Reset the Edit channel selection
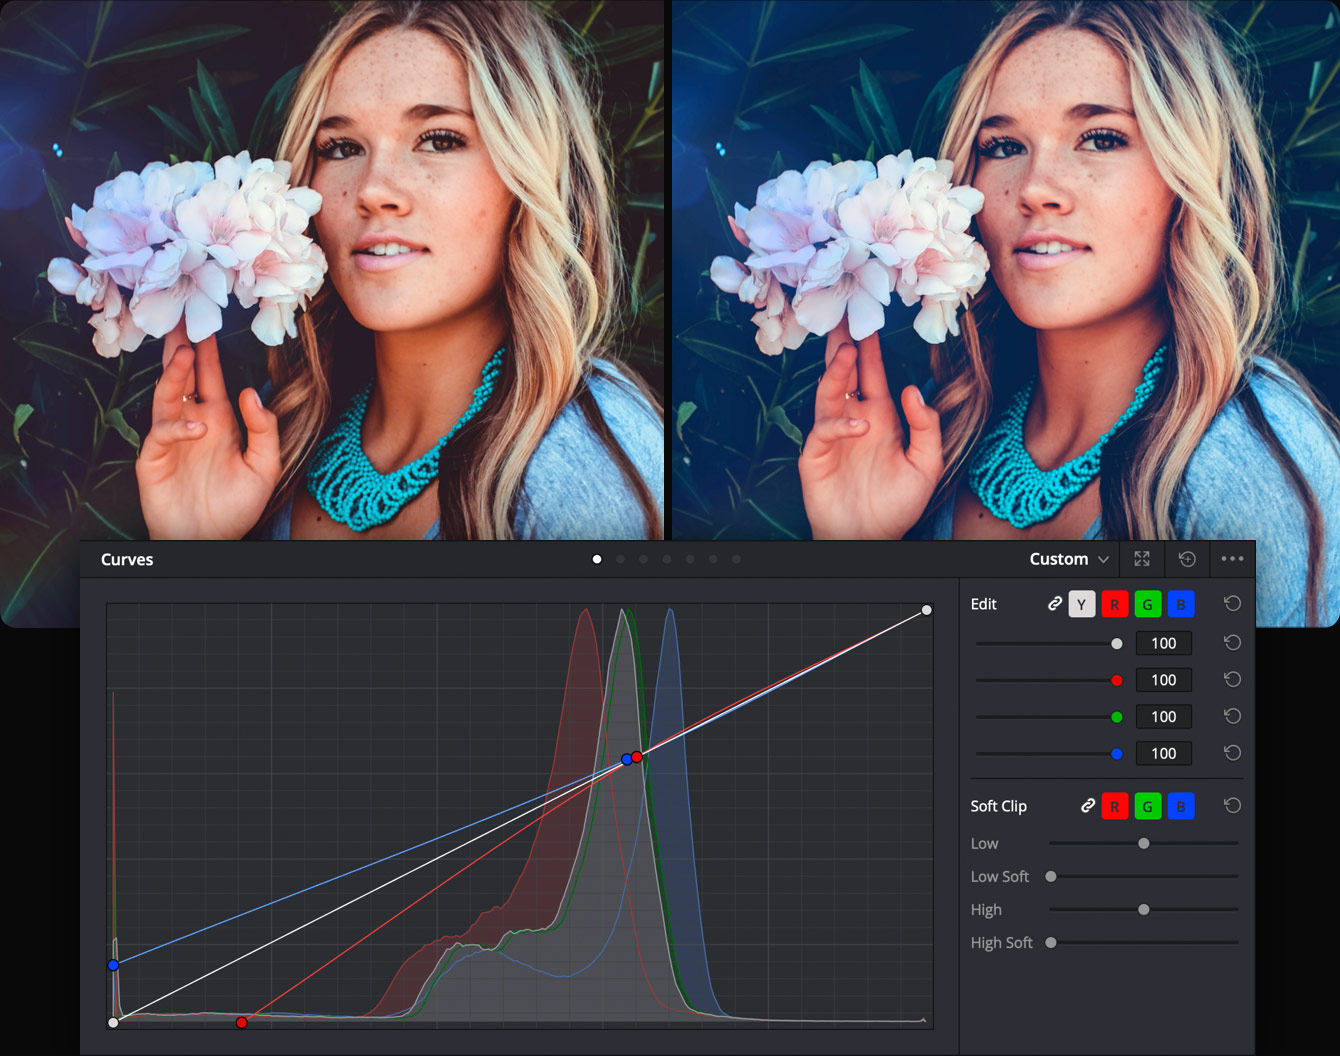Viewport: 1340px width, 1056px height. (x=1232, y=604)
